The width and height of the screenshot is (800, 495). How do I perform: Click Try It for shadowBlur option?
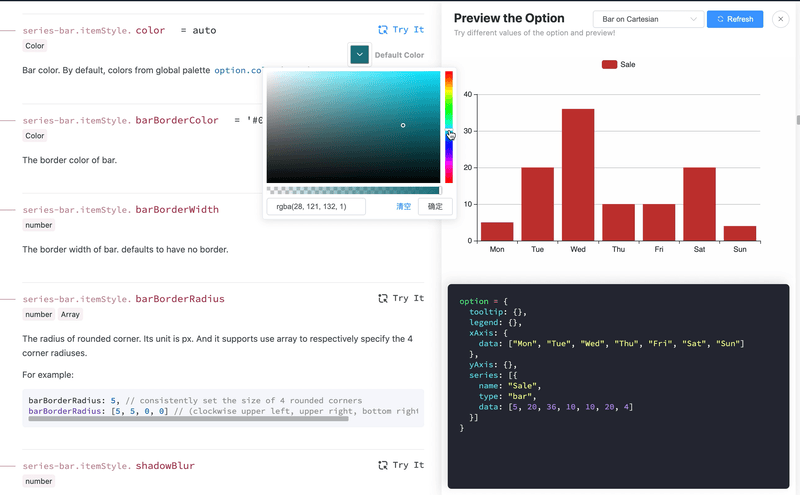401,465
